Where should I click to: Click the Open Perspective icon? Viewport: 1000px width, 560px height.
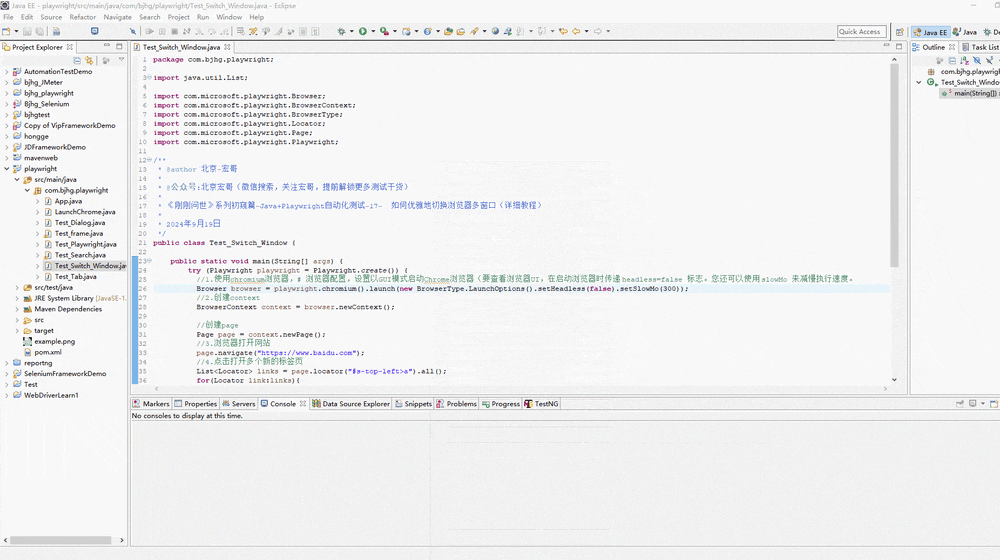coord(900,32)
